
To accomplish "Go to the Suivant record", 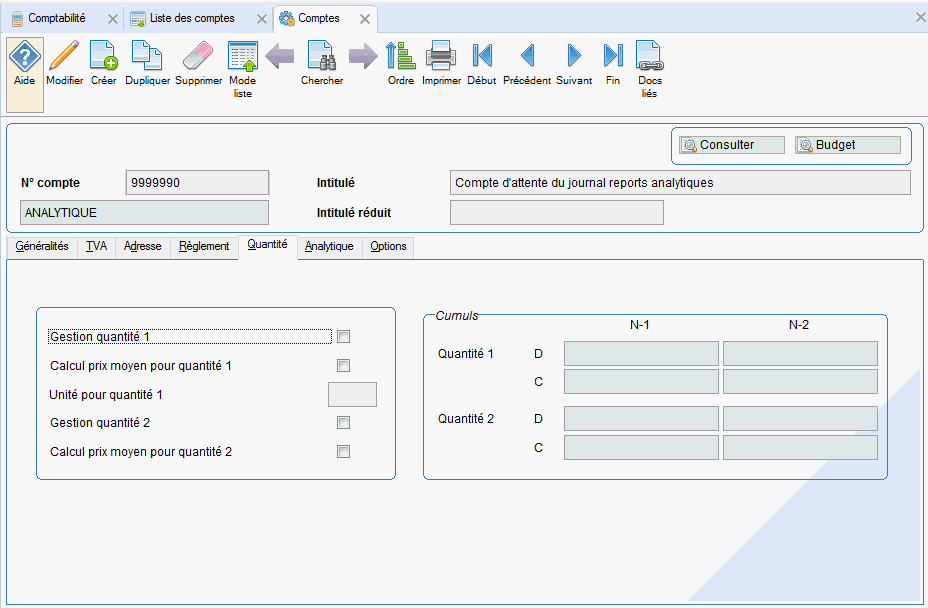I will (574, 64).
